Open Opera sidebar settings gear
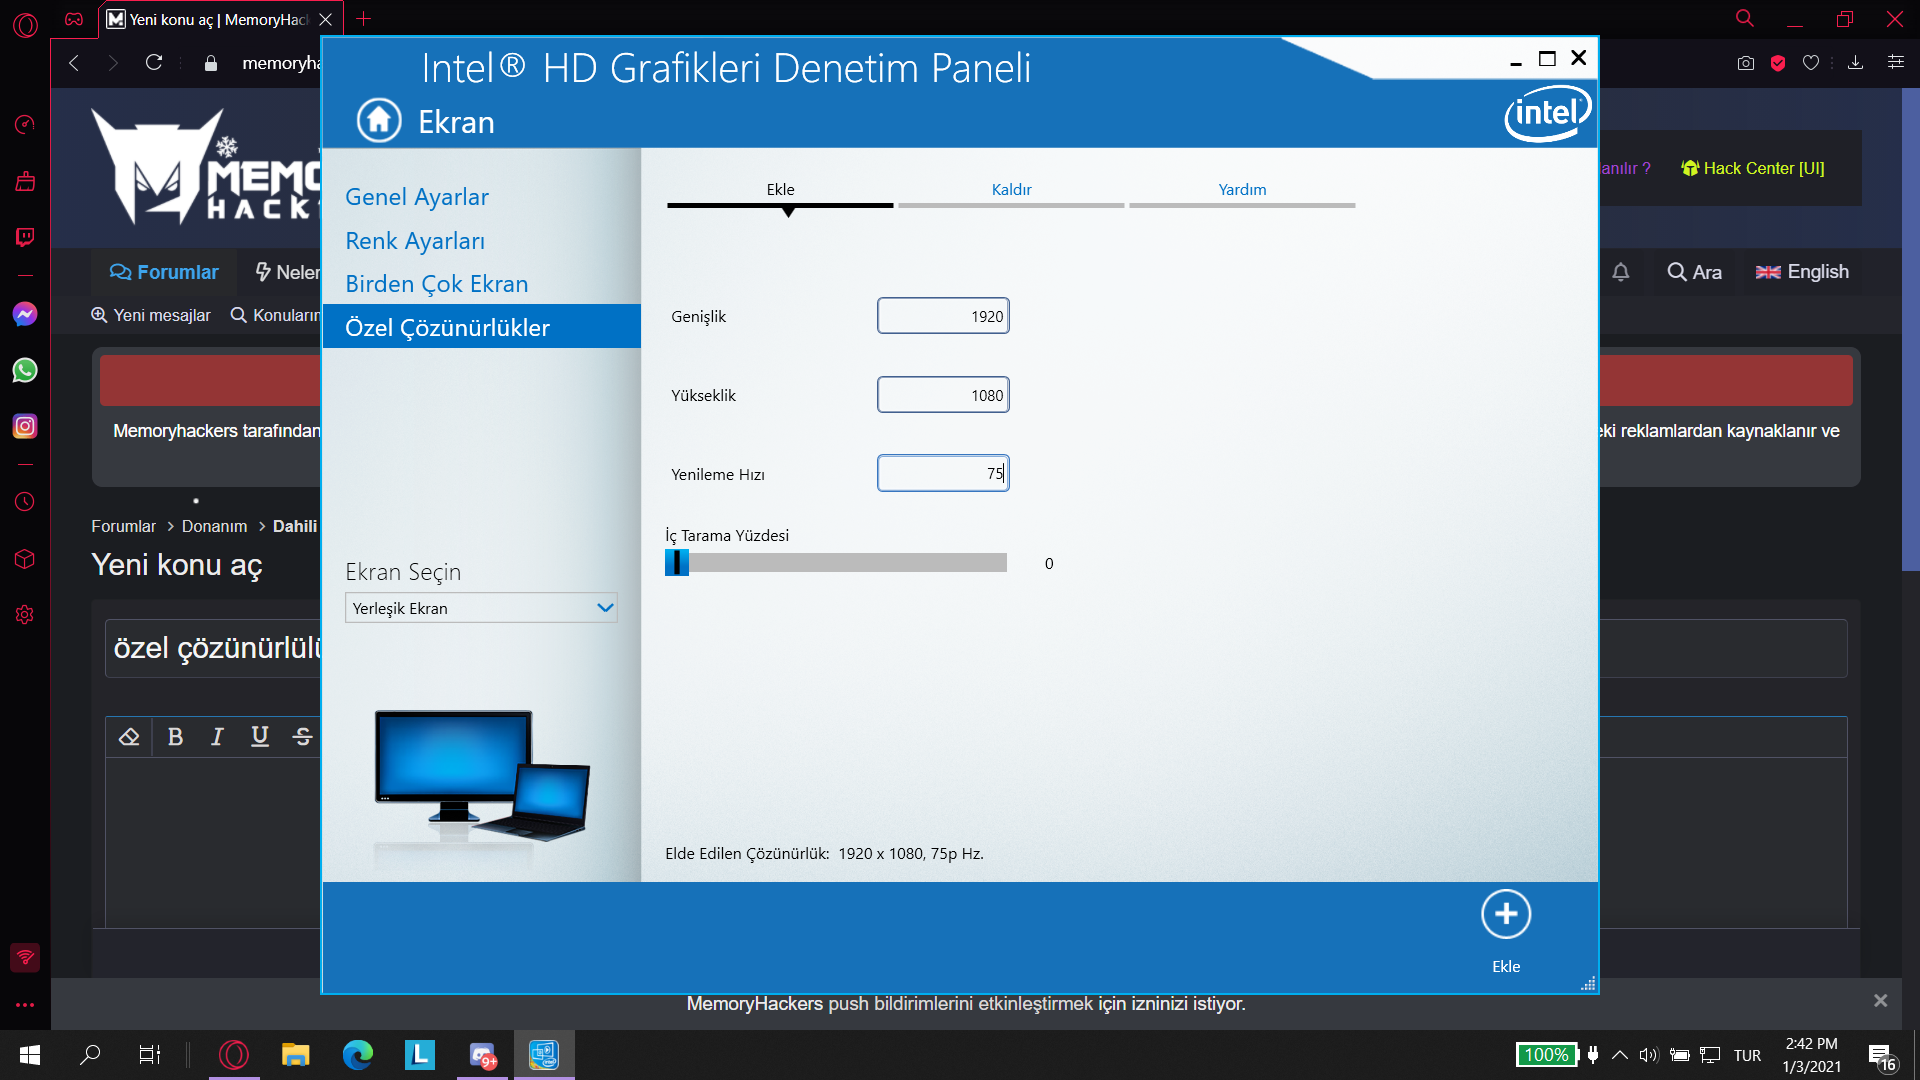 pos(25,615)
